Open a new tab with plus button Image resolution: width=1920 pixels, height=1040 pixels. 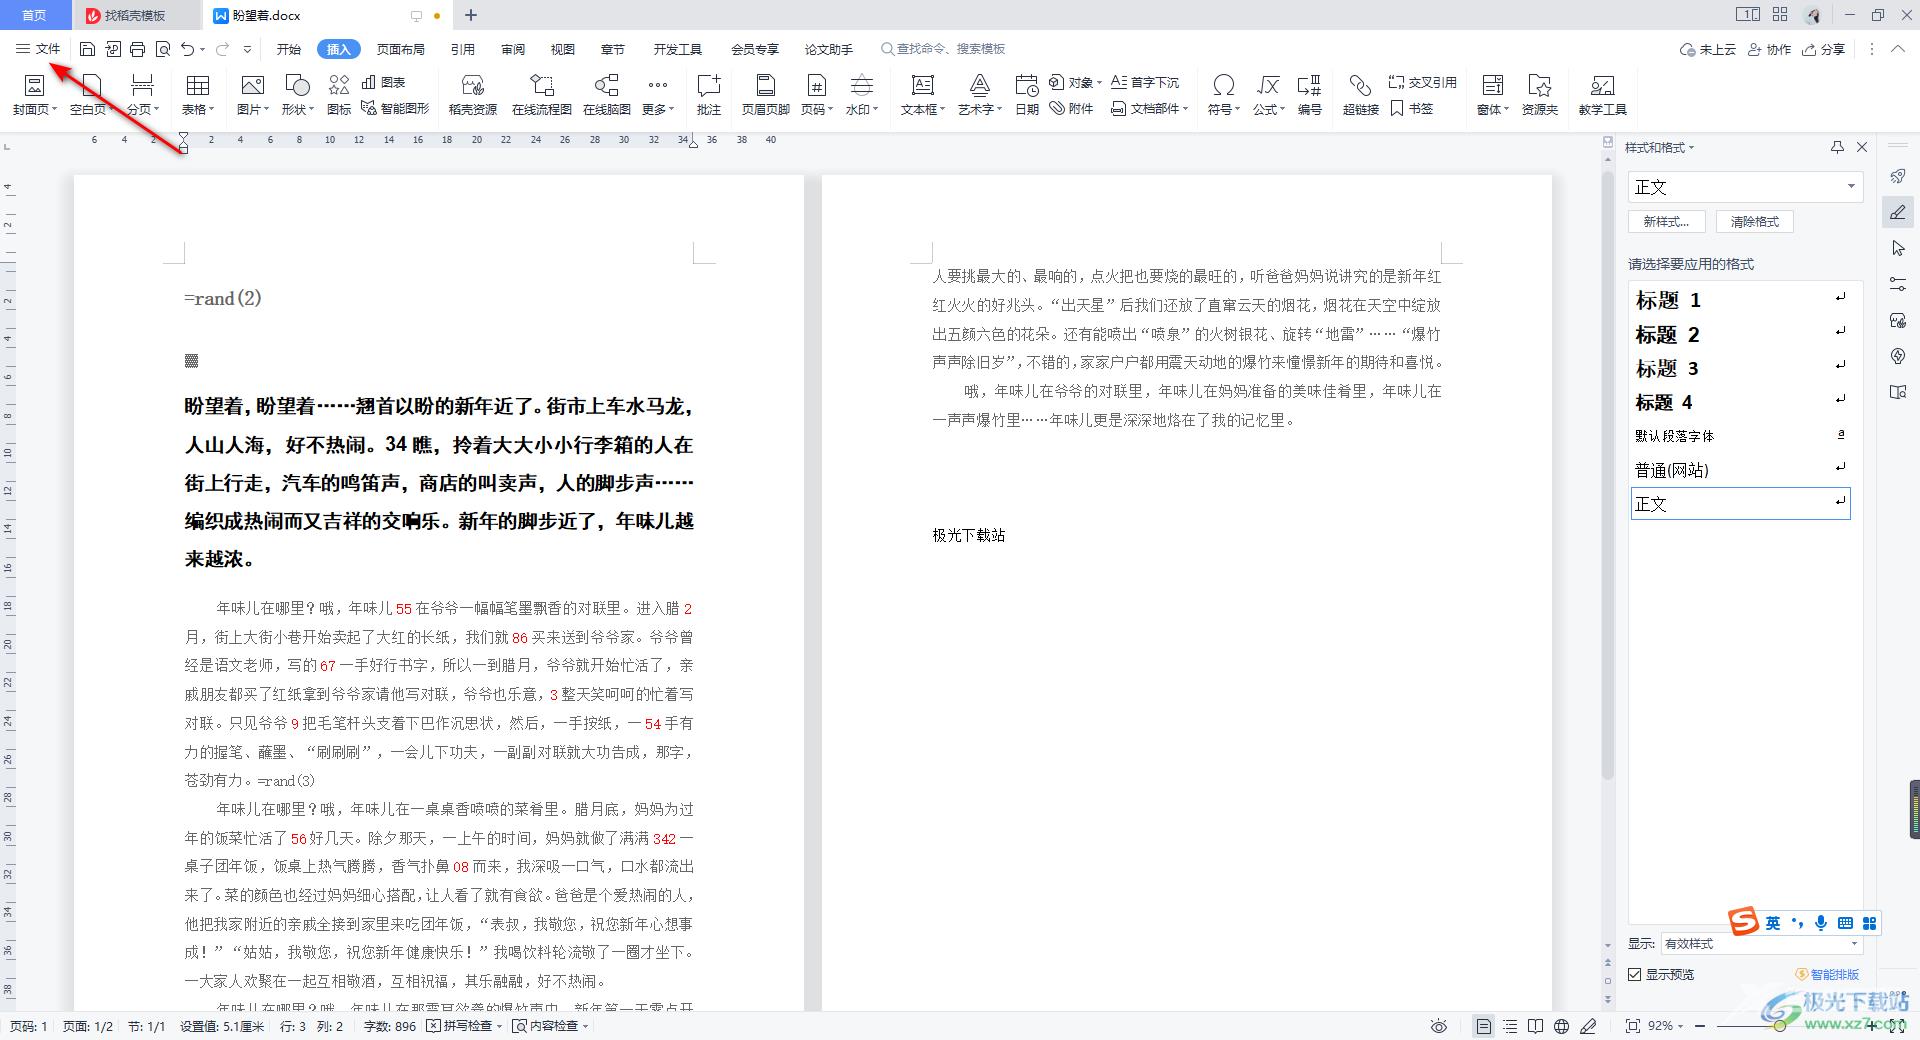(471, 15)
